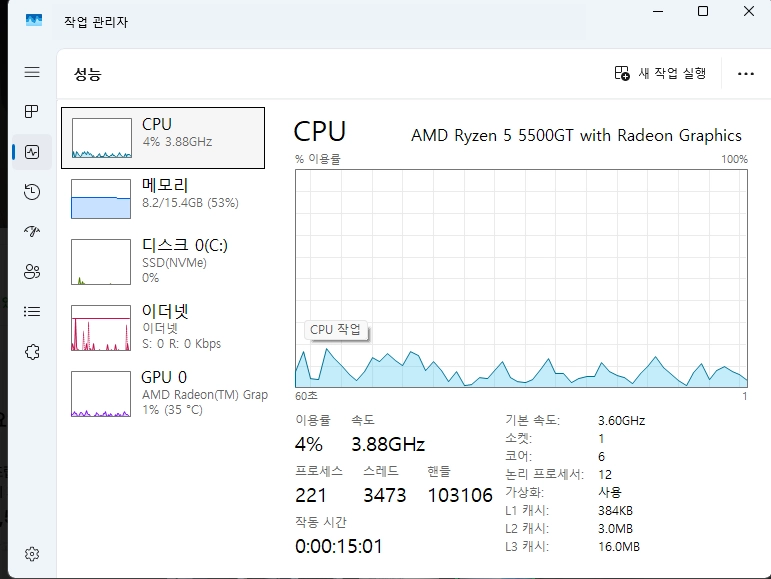
Task: Open the Details list page icon
Action: tap(32, 312)
